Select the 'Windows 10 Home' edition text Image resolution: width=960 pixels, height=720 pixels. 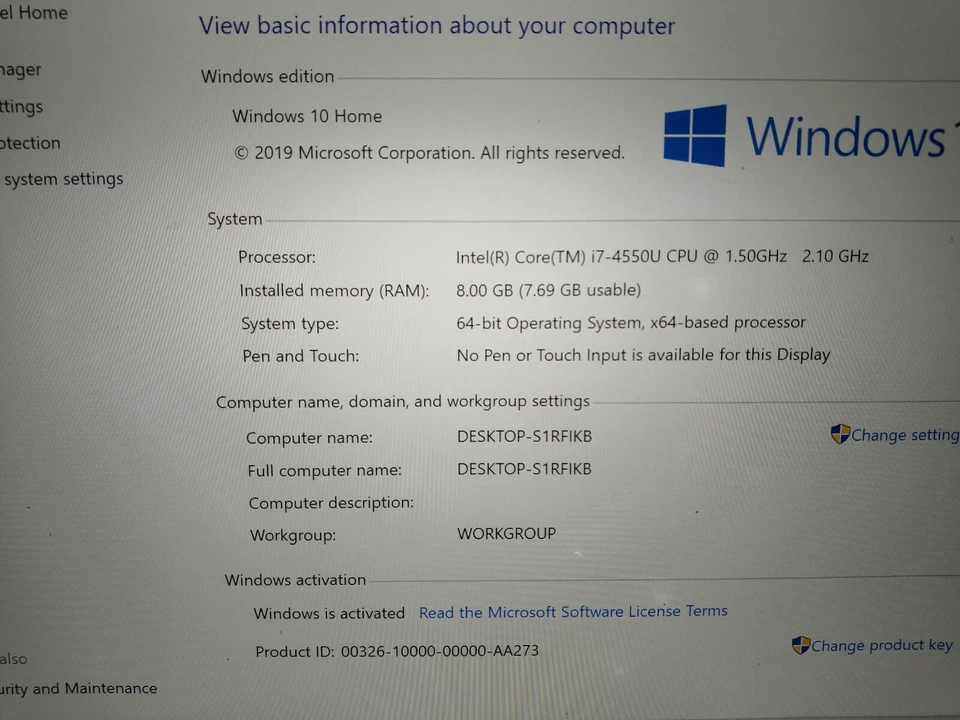307,116
